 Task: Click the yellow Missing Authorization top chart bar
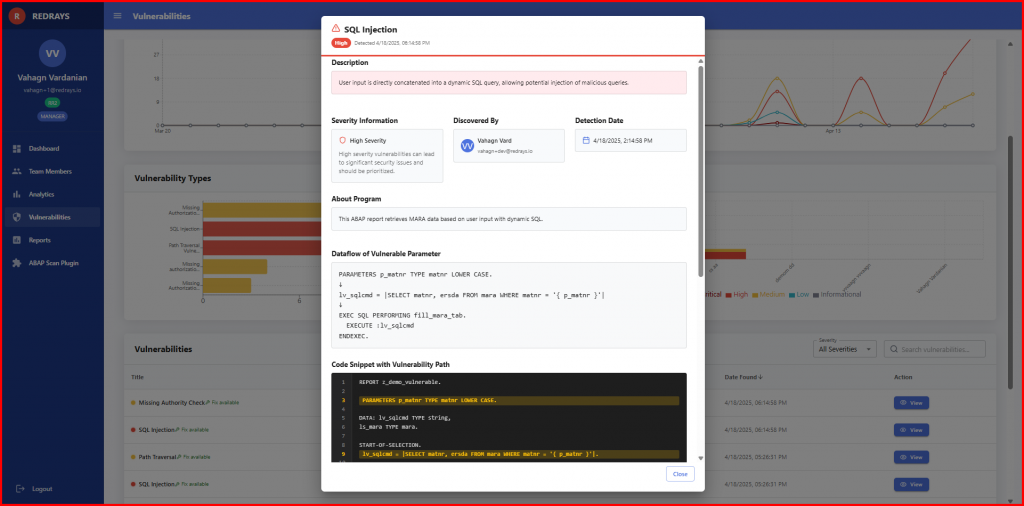(x=262, y=210)
